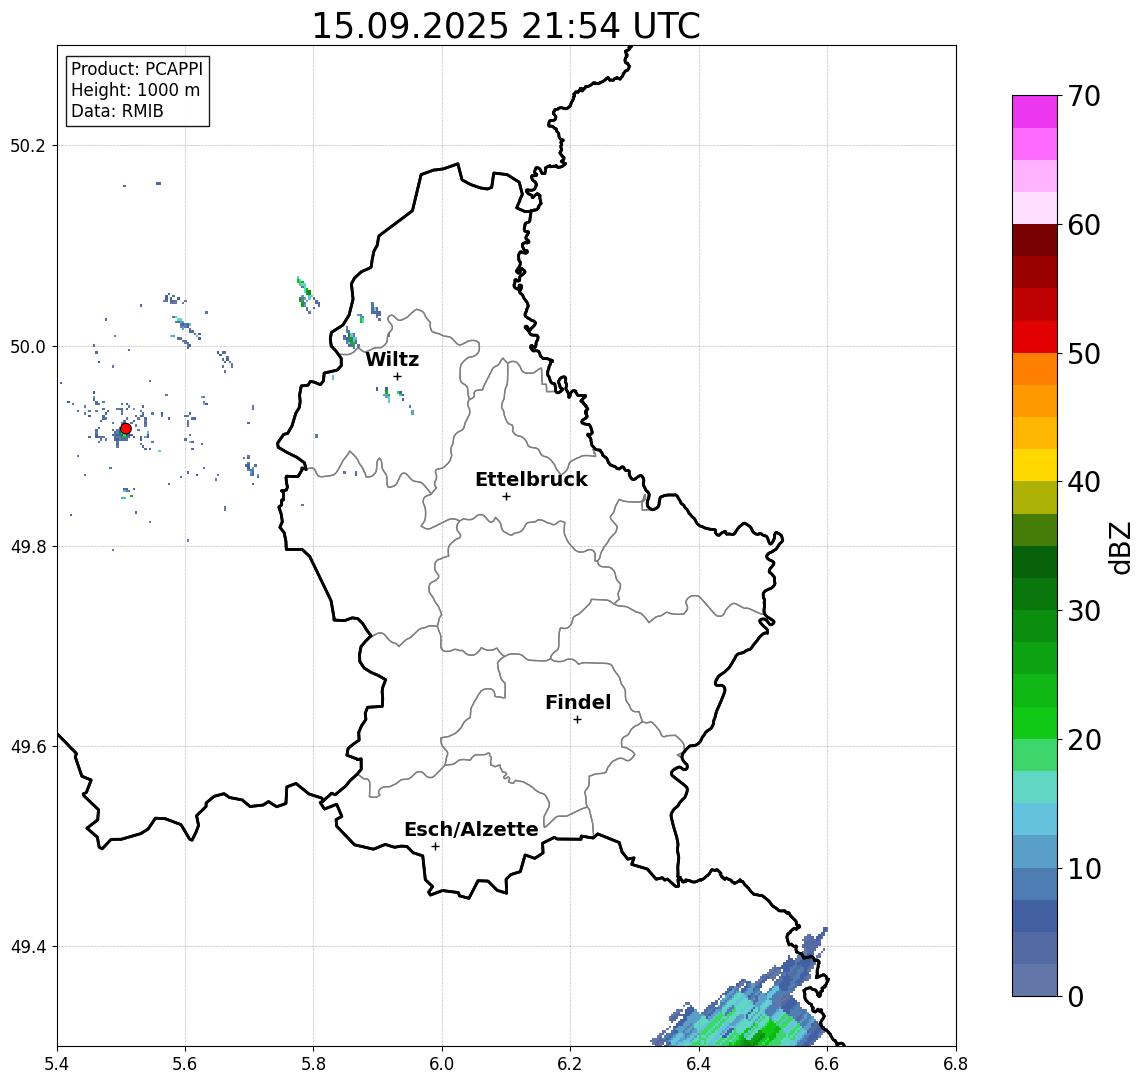Click the "Data: RMIB" text
The height and width of the screenshot is (1084, 1145).
[x=117, y=111]
